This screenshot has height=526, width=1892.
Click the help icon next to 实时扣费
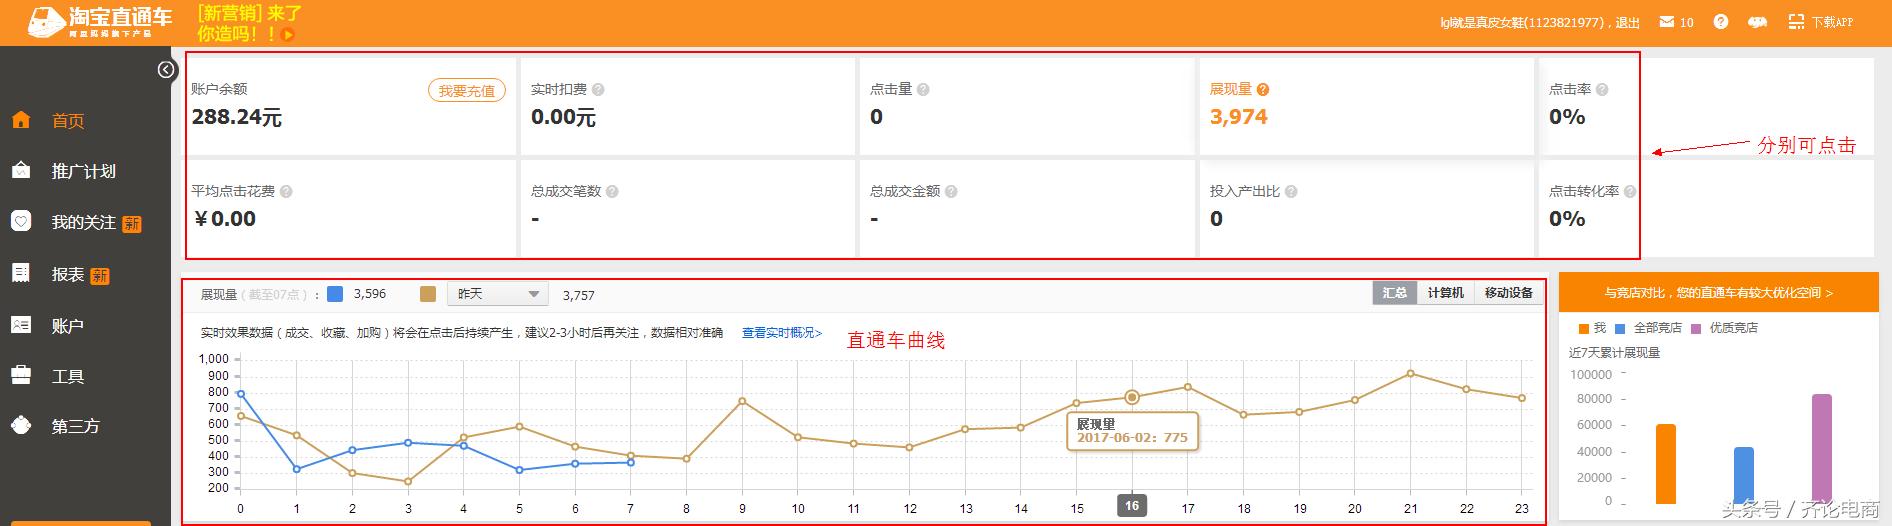598,89
